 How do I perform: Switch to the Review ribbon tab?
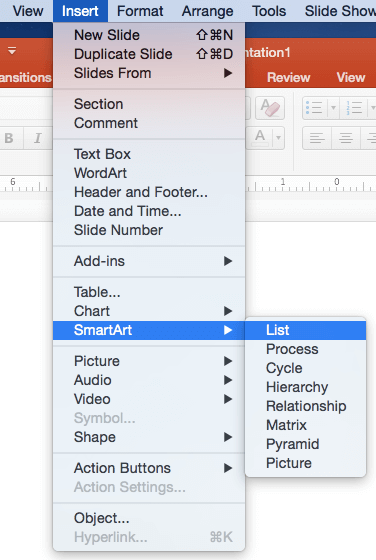pos(289,78)
